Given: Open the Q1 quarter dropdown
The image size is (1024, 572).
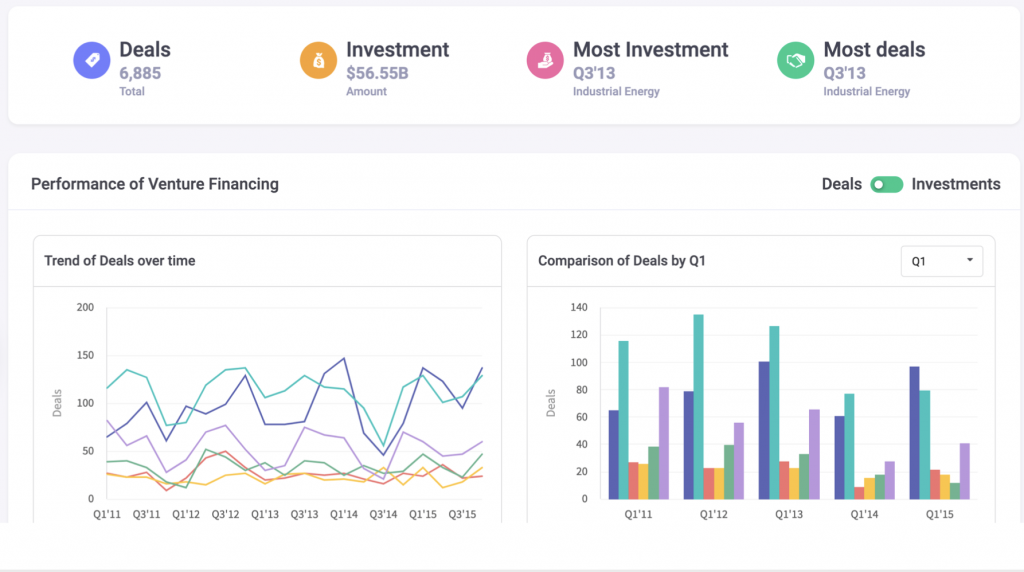Looking at the screenshot, I should [x=941, y=261].
